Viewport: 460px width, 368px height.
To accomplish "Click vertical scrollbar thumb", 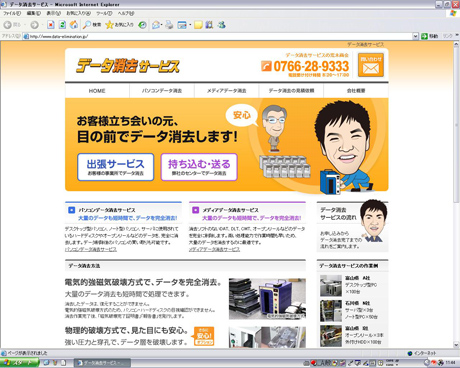I will click(x=456, y=125).
